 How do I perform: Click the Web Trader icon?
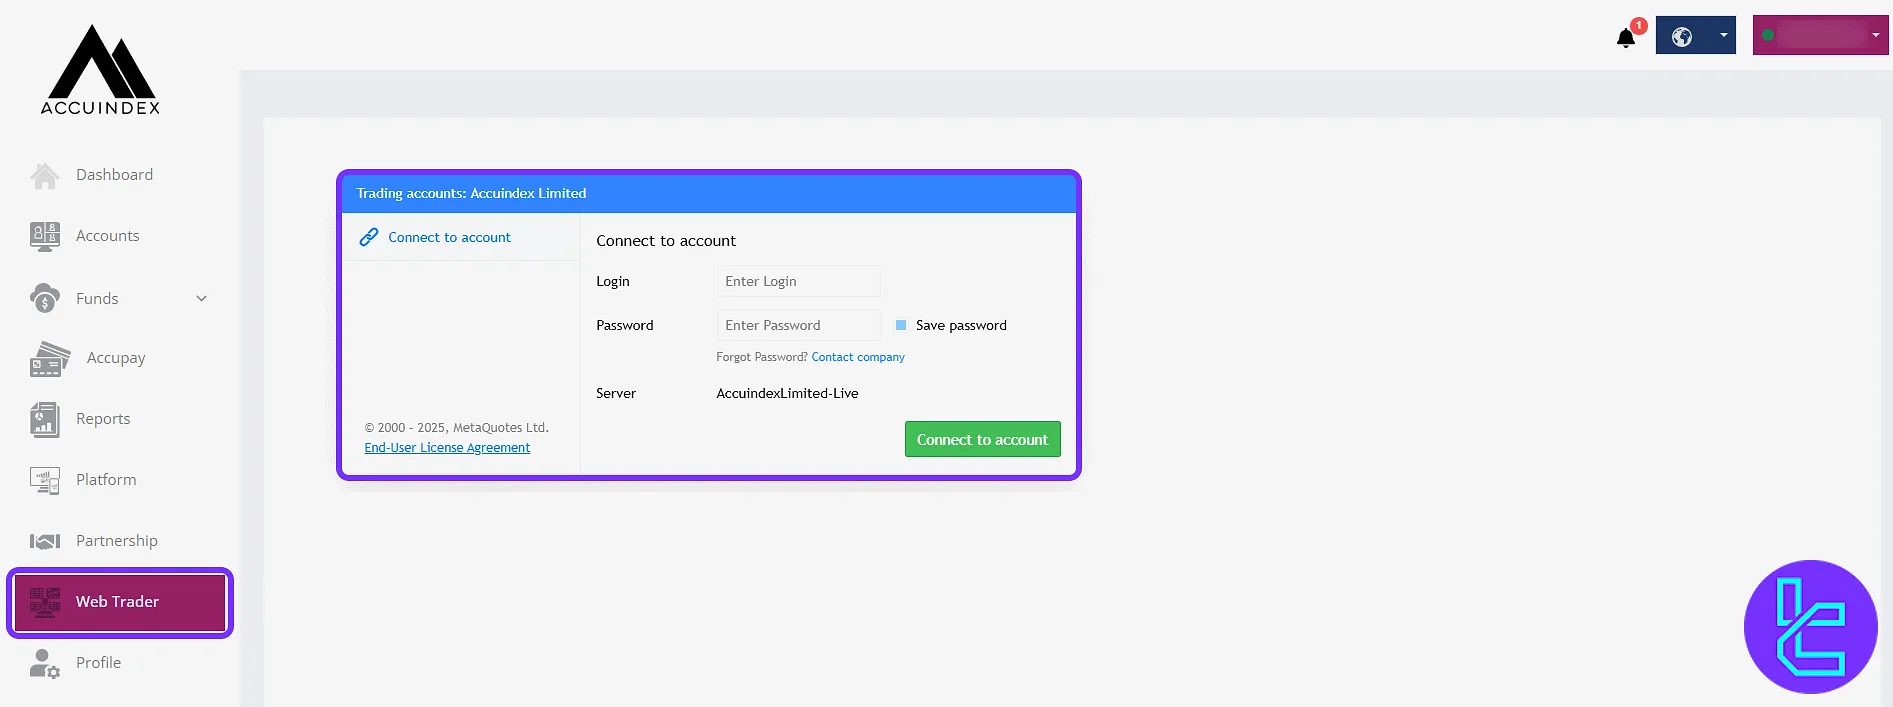(x=45, y=602)
